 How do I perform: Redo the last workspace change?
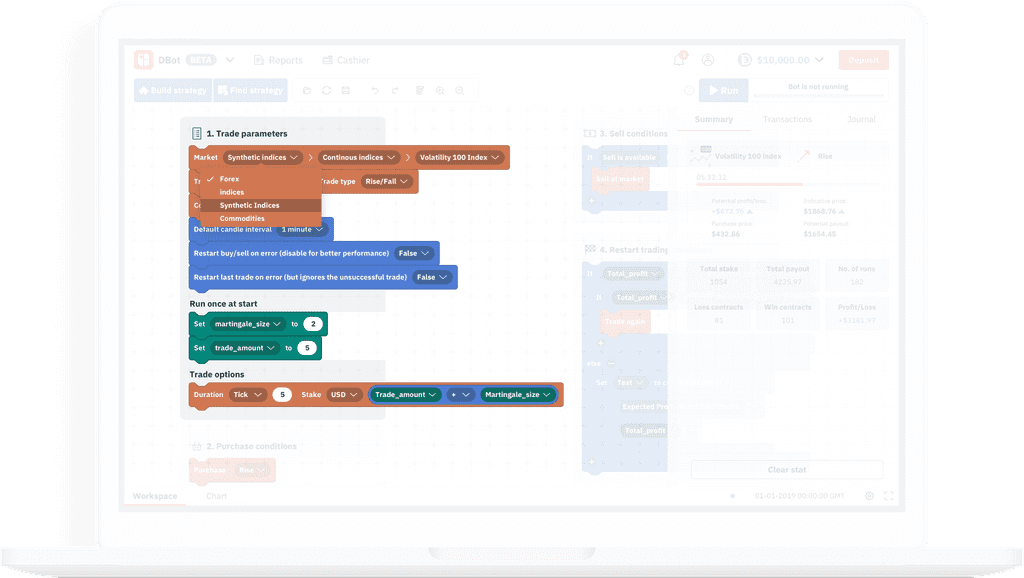click(x=395, y=91)
